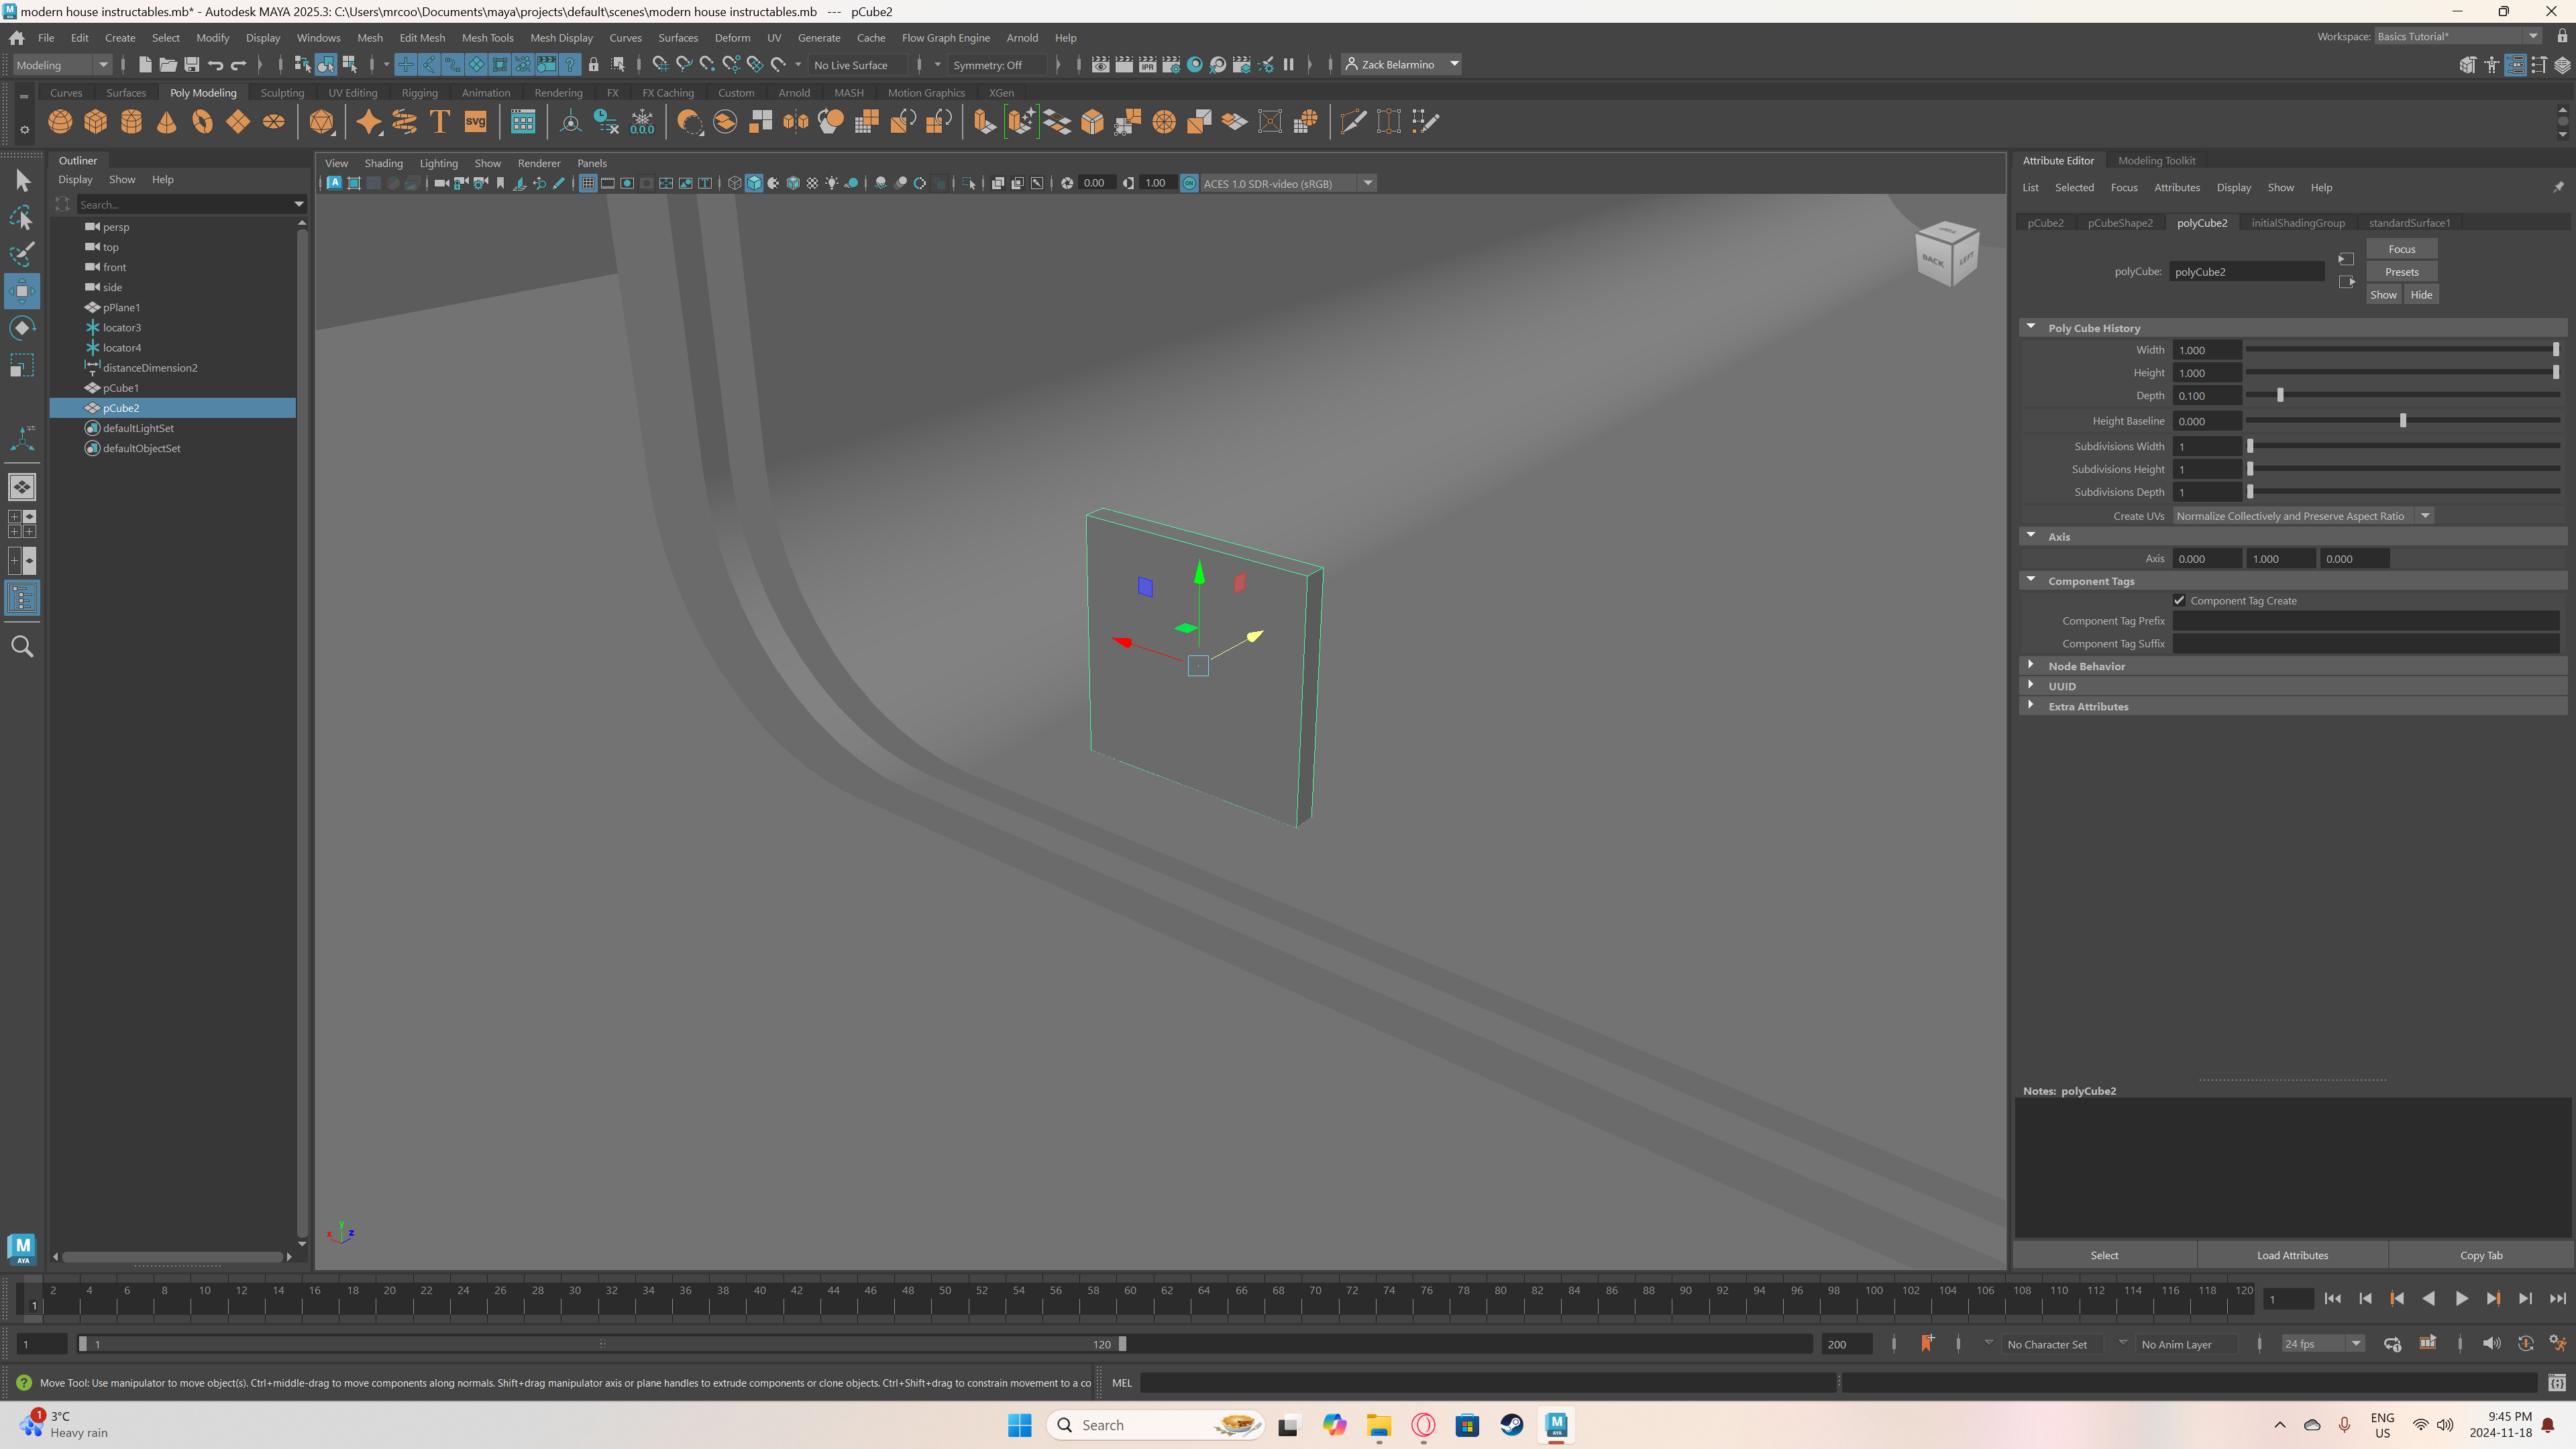Screen dimensions: 2576x1449
Task: Click the Multi-Cut knife shelf icon
Action: pyautogui.click(x=1353, y=122)
